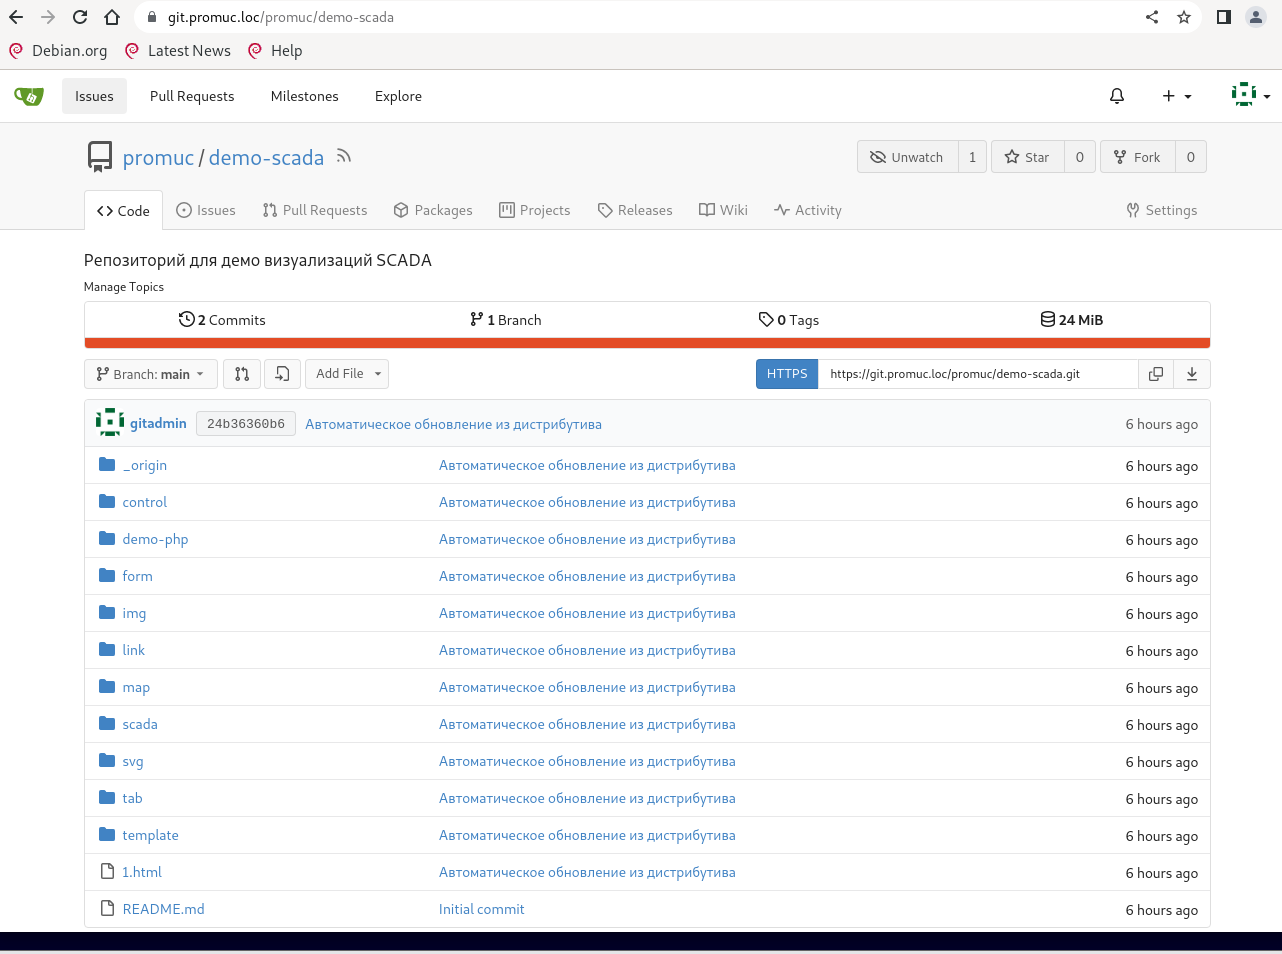The image size is (1282, 954).
Task: Click the browser share icon
Action: pos(1152,17)
